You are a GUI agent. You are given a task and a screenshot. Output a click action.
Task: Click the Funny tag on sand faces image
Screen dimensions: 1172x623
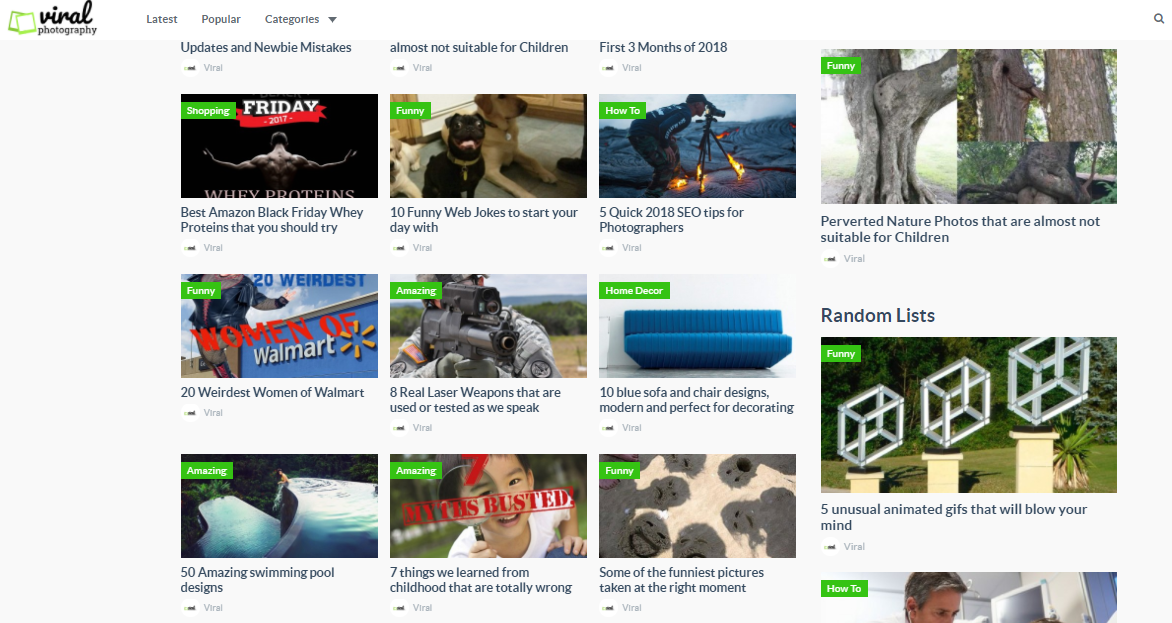[619, 471]
